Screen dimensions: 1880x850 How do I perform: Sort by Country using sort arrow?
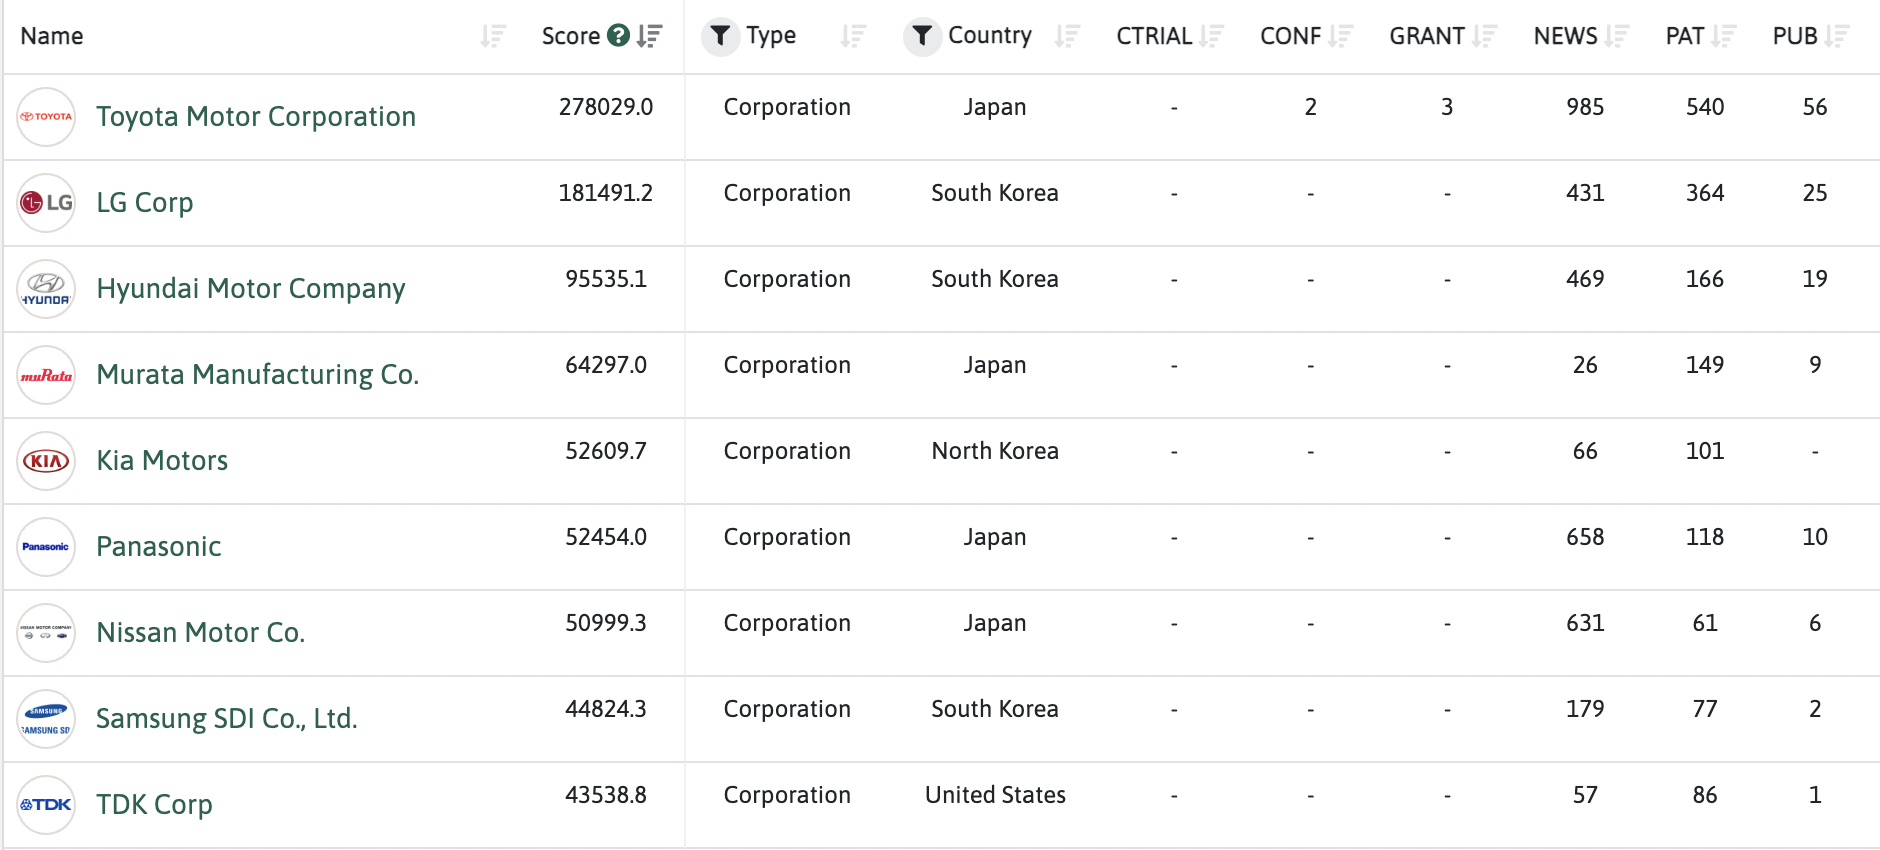[x=1067, y=36]
